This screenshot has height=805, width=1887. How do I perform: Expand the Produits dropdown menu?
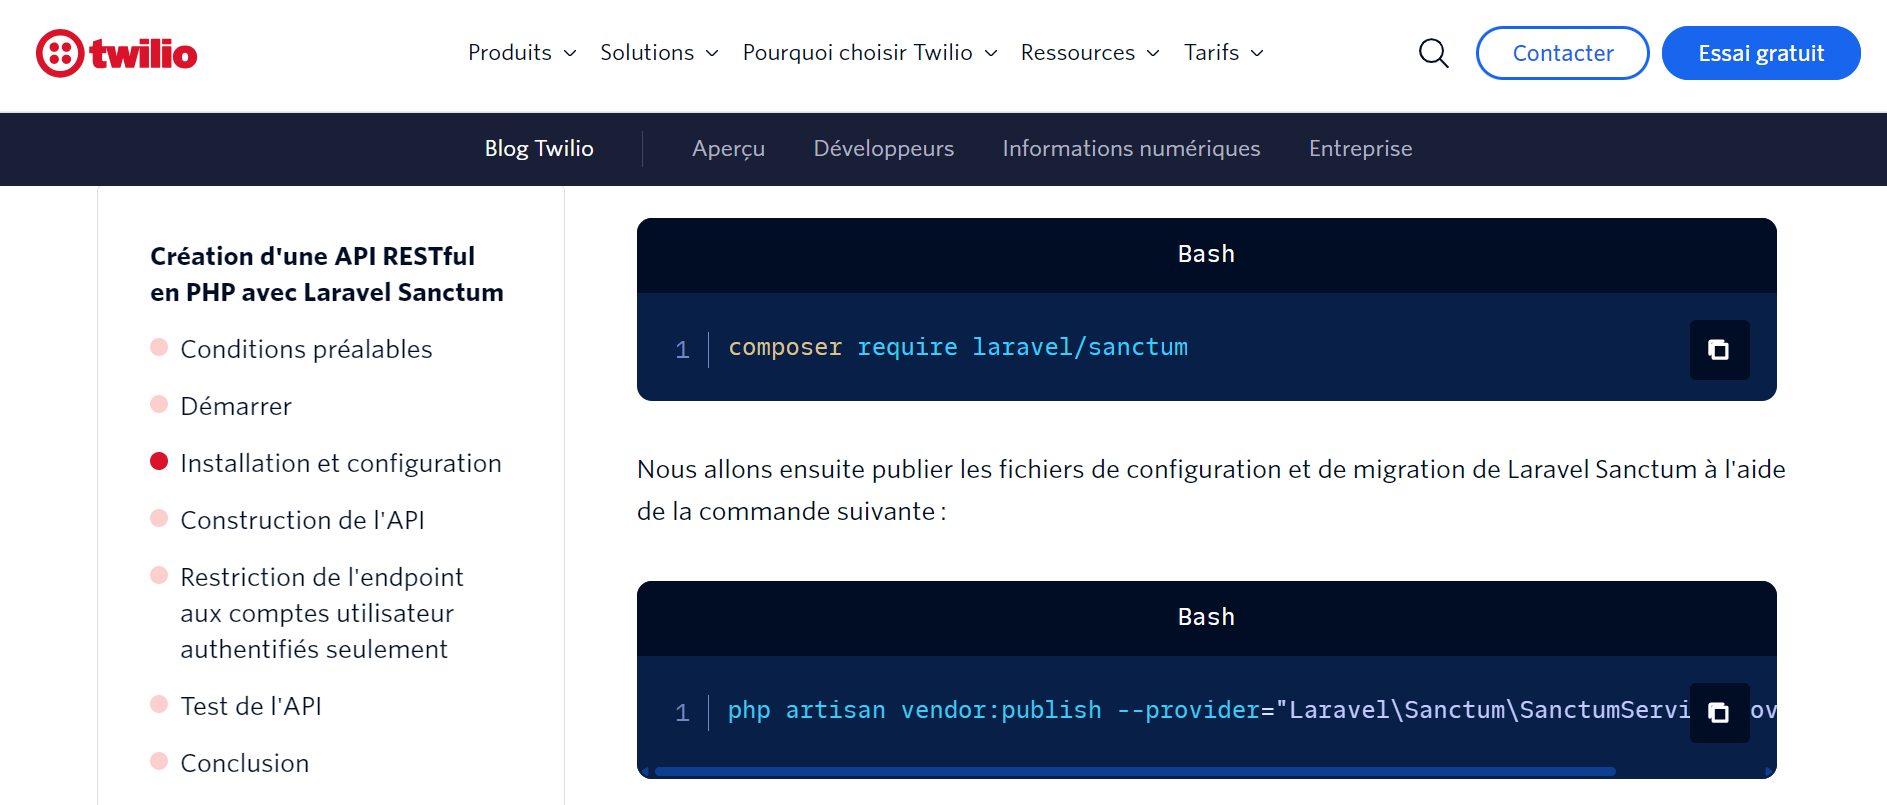pyautogui.click(x=521, y=53)
